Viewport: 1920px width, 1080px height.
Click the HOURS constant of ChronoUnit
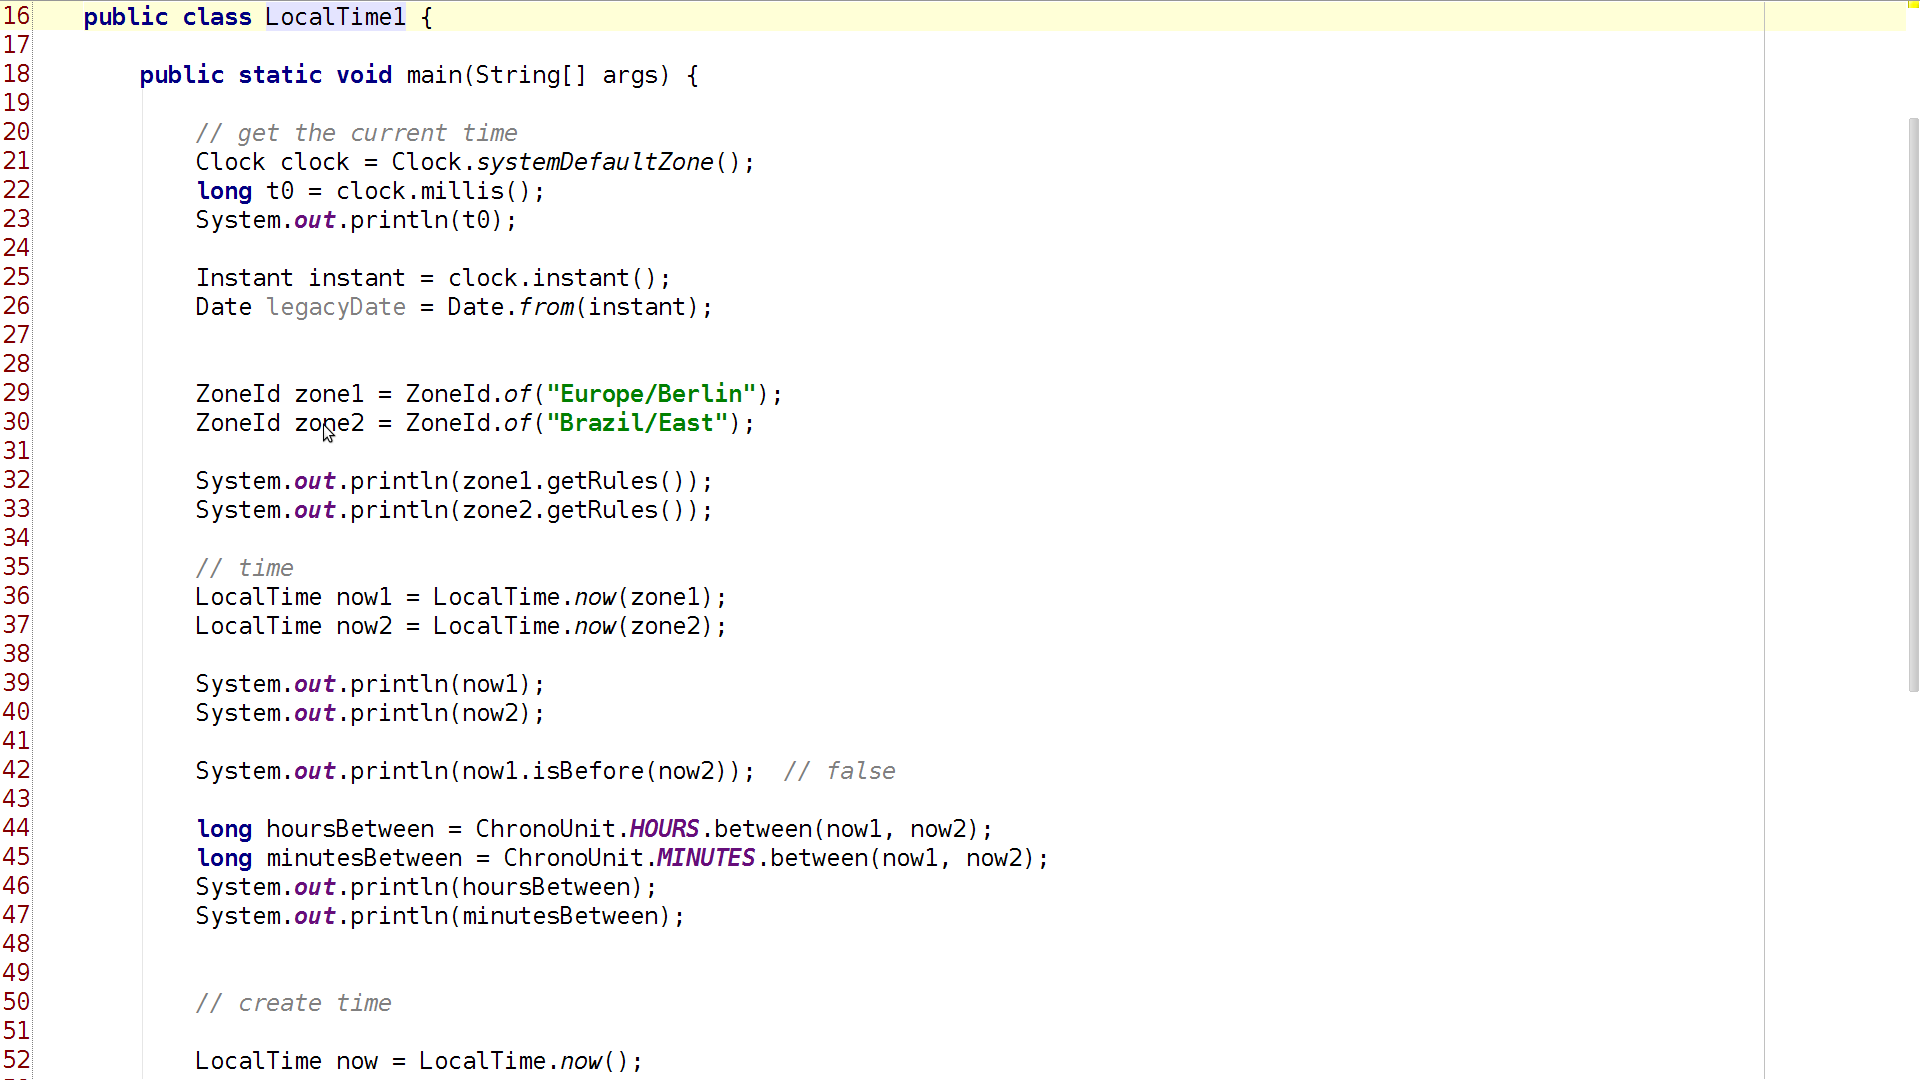(x=664, y=829)
